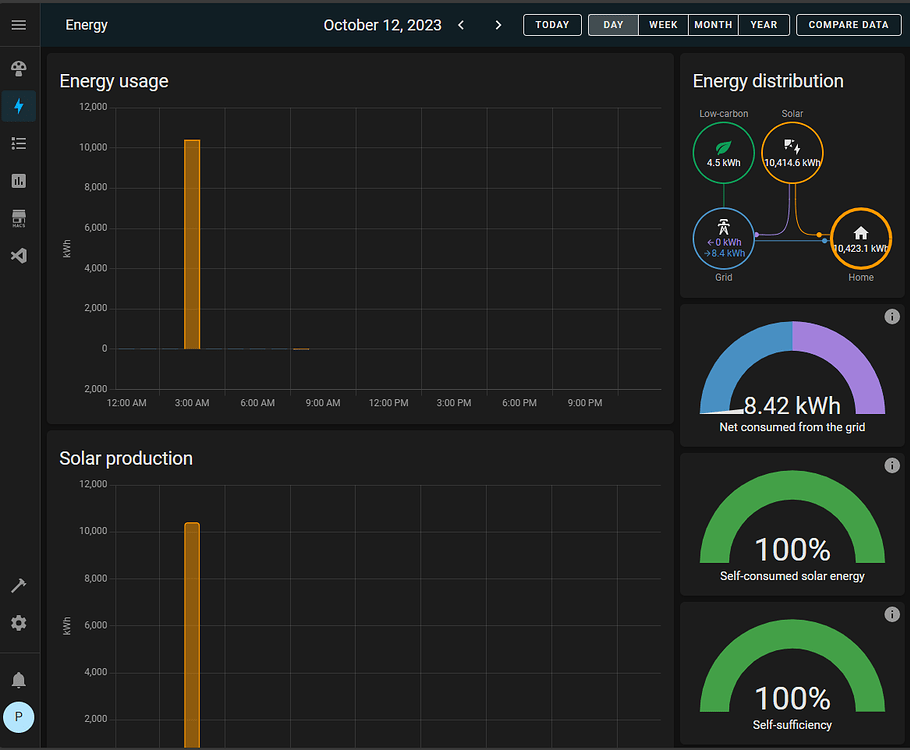Image resolution: width=910 pixels, height=750 pixels.
Task: Switch the period to YEAR
Action: click(764, 25)
